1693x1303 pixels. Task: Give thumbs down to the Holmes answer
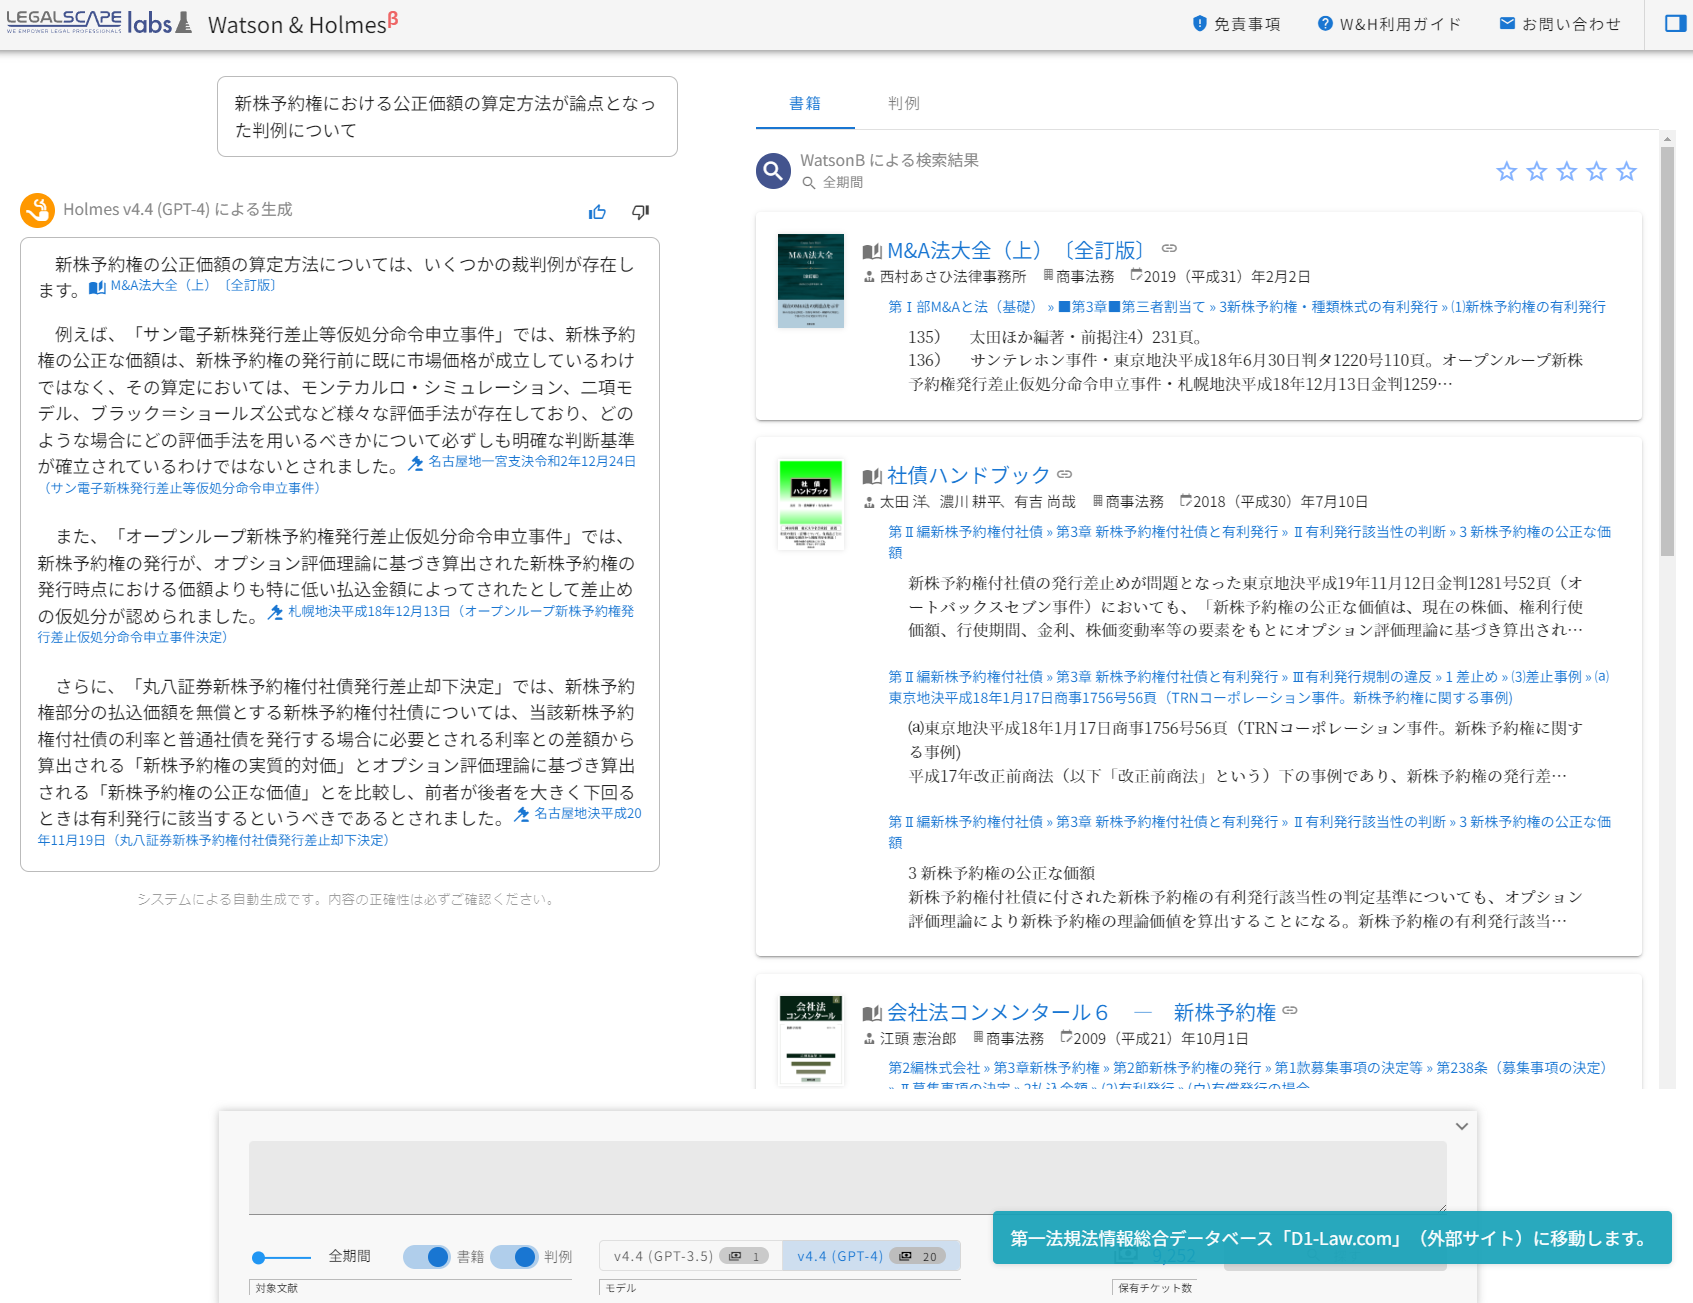640,211
